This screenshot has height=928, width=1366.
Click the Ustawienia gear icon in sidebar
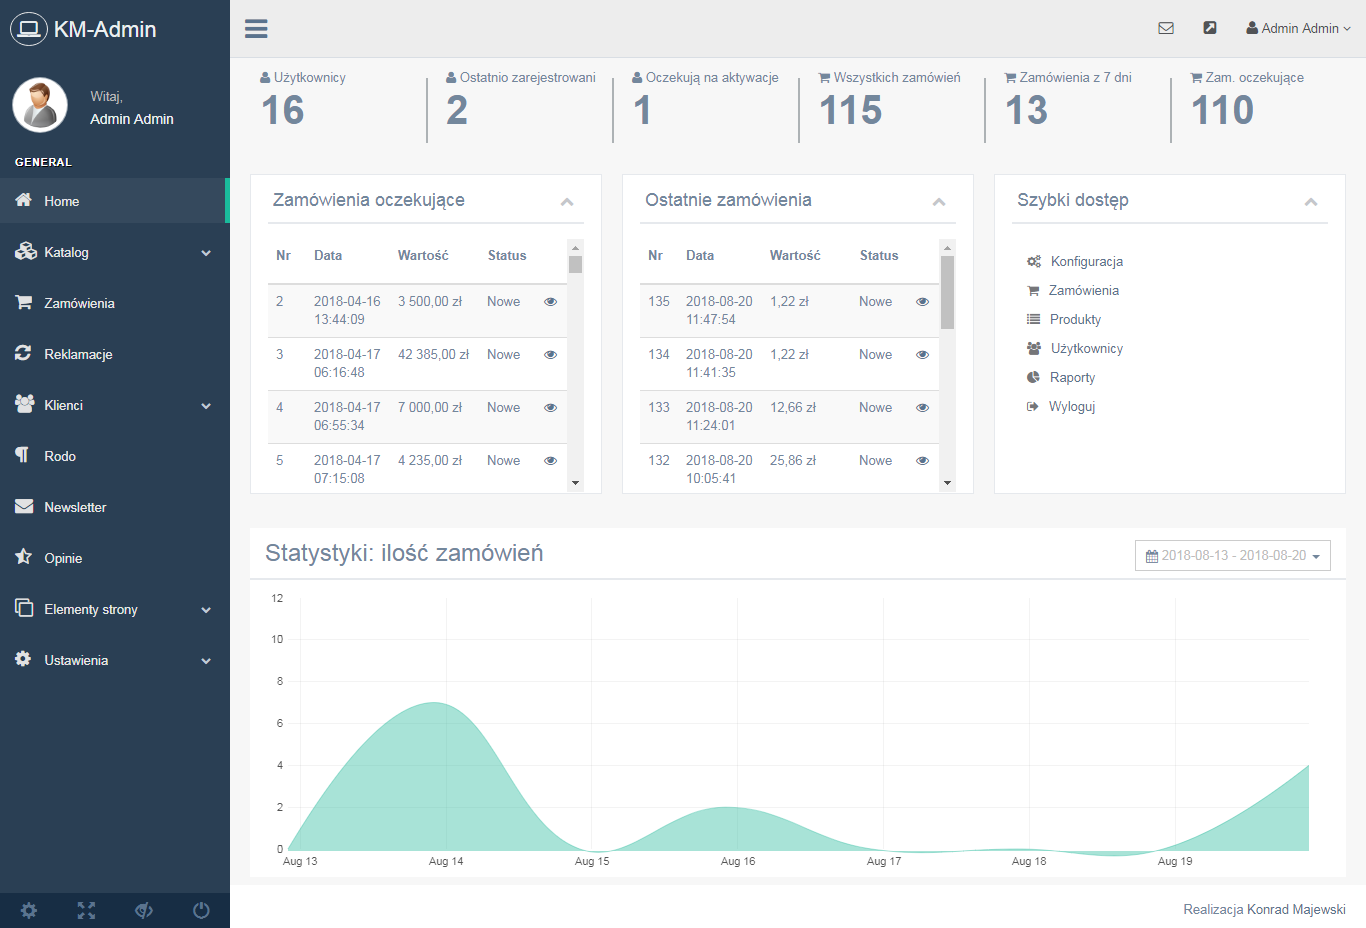(x=23, y=659)
